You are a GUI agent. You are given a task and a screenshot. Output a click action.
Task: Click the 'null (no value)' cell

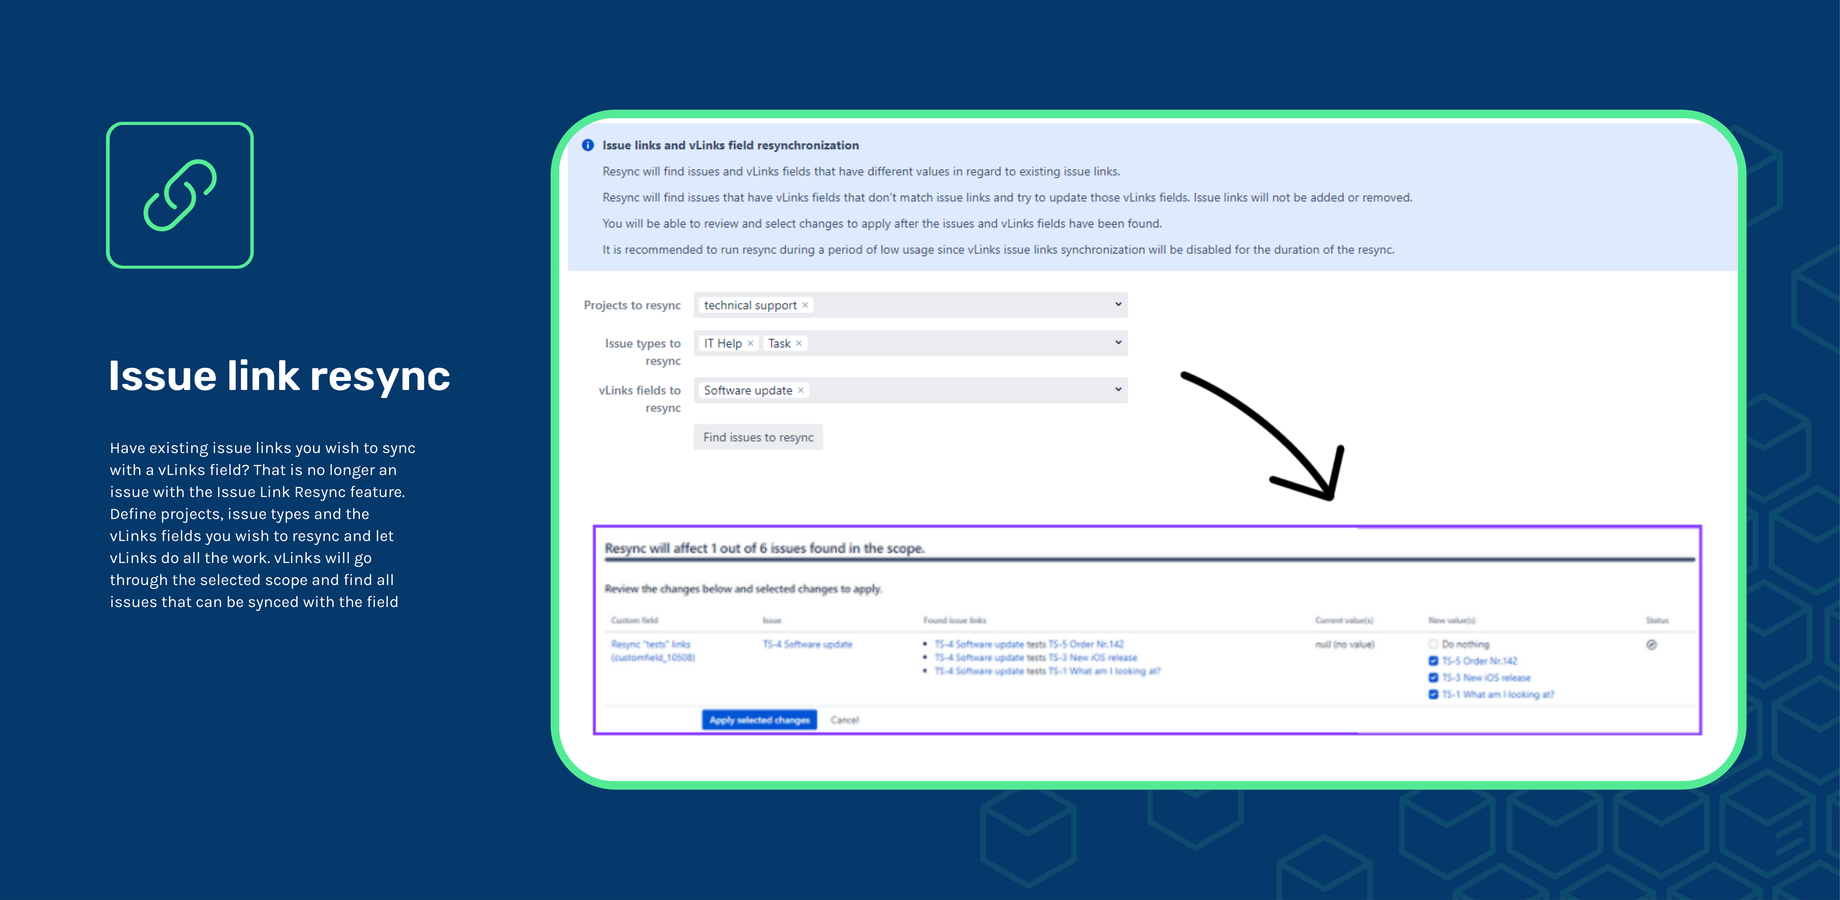(1345, 644)
